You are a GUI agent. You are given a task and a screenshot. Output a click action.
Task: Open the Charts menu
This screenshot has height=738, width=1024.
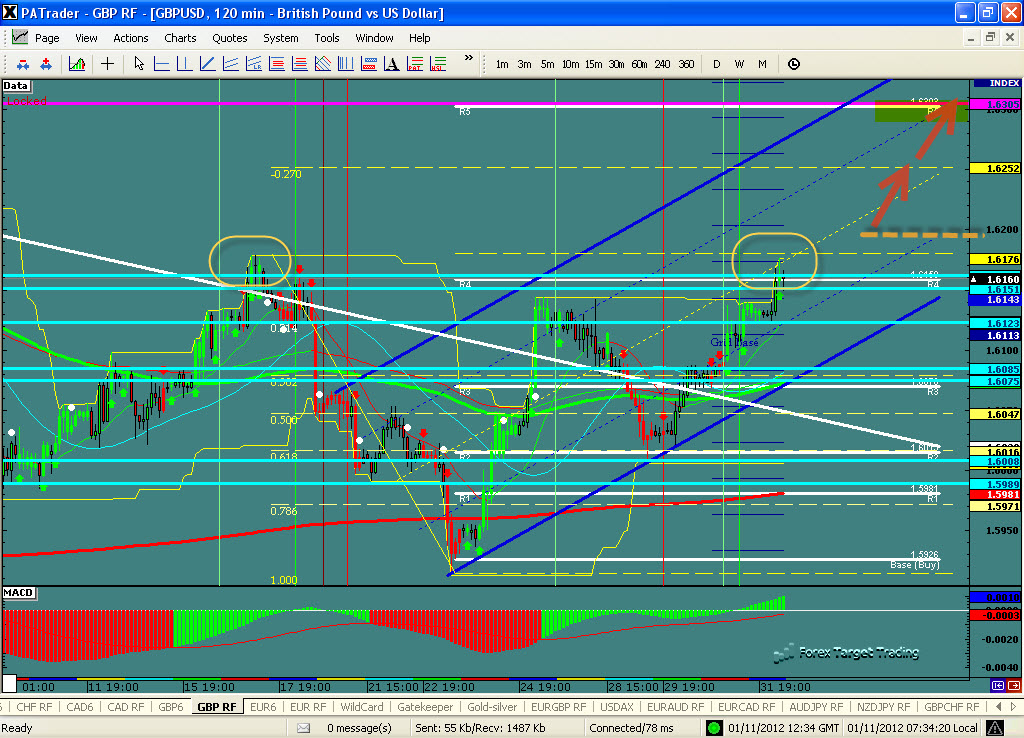[180, 38]
